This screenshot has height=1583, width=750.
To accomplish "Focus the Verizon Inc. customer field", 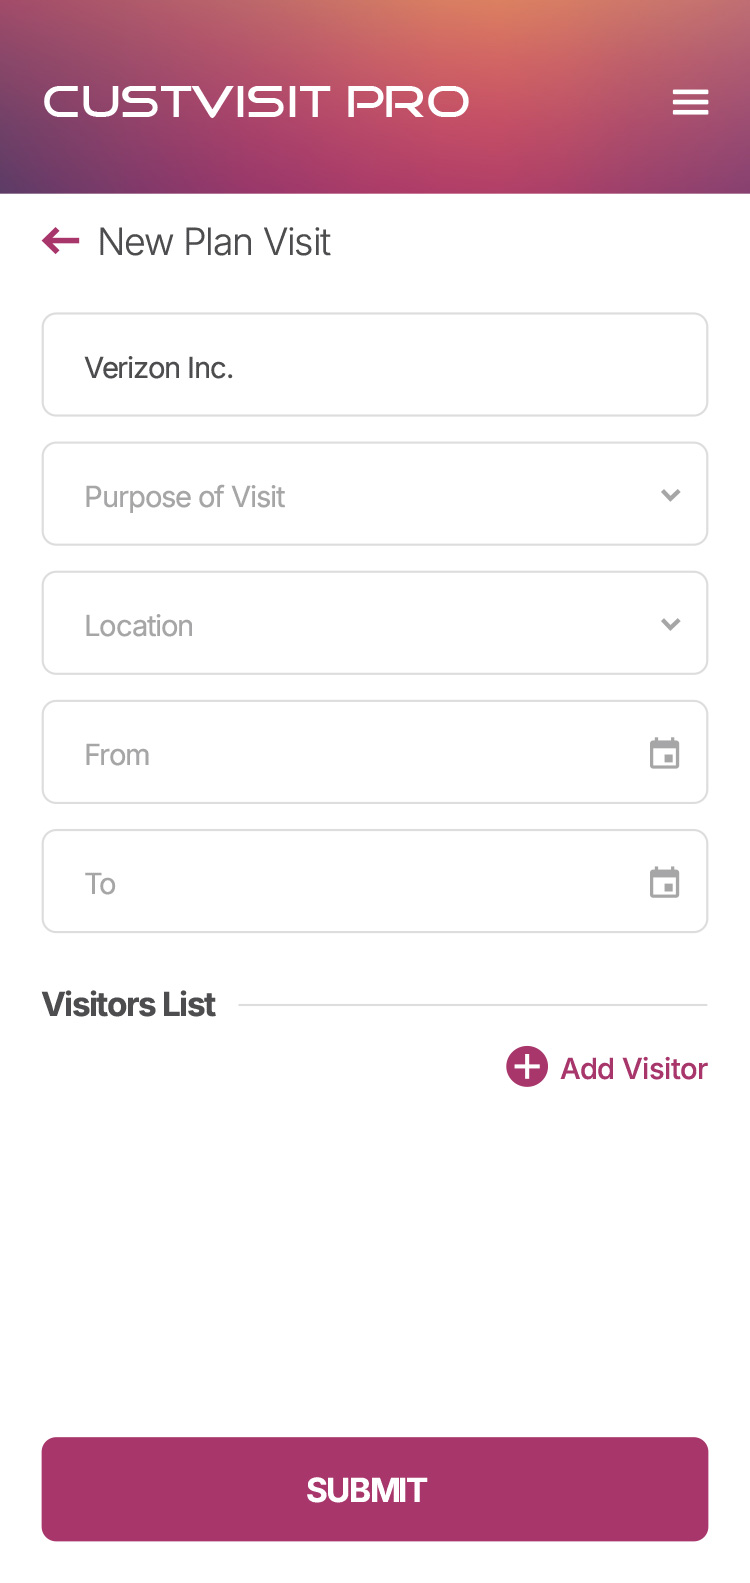I will click(375, 365).
